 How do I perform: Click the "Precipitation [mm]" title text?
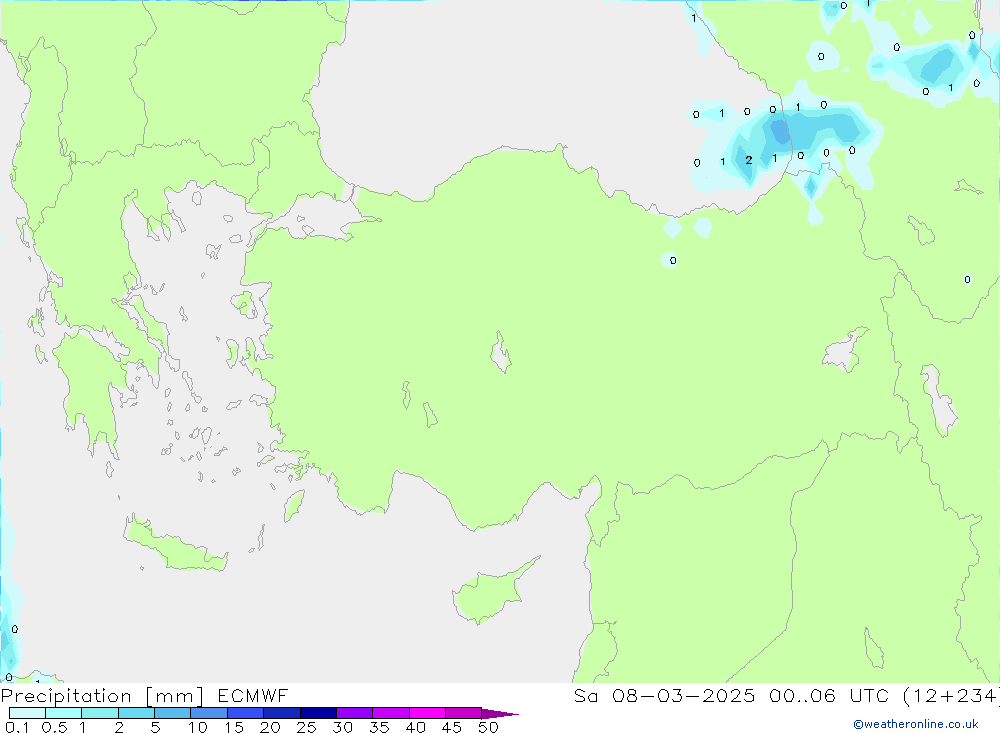click(103, 696)
